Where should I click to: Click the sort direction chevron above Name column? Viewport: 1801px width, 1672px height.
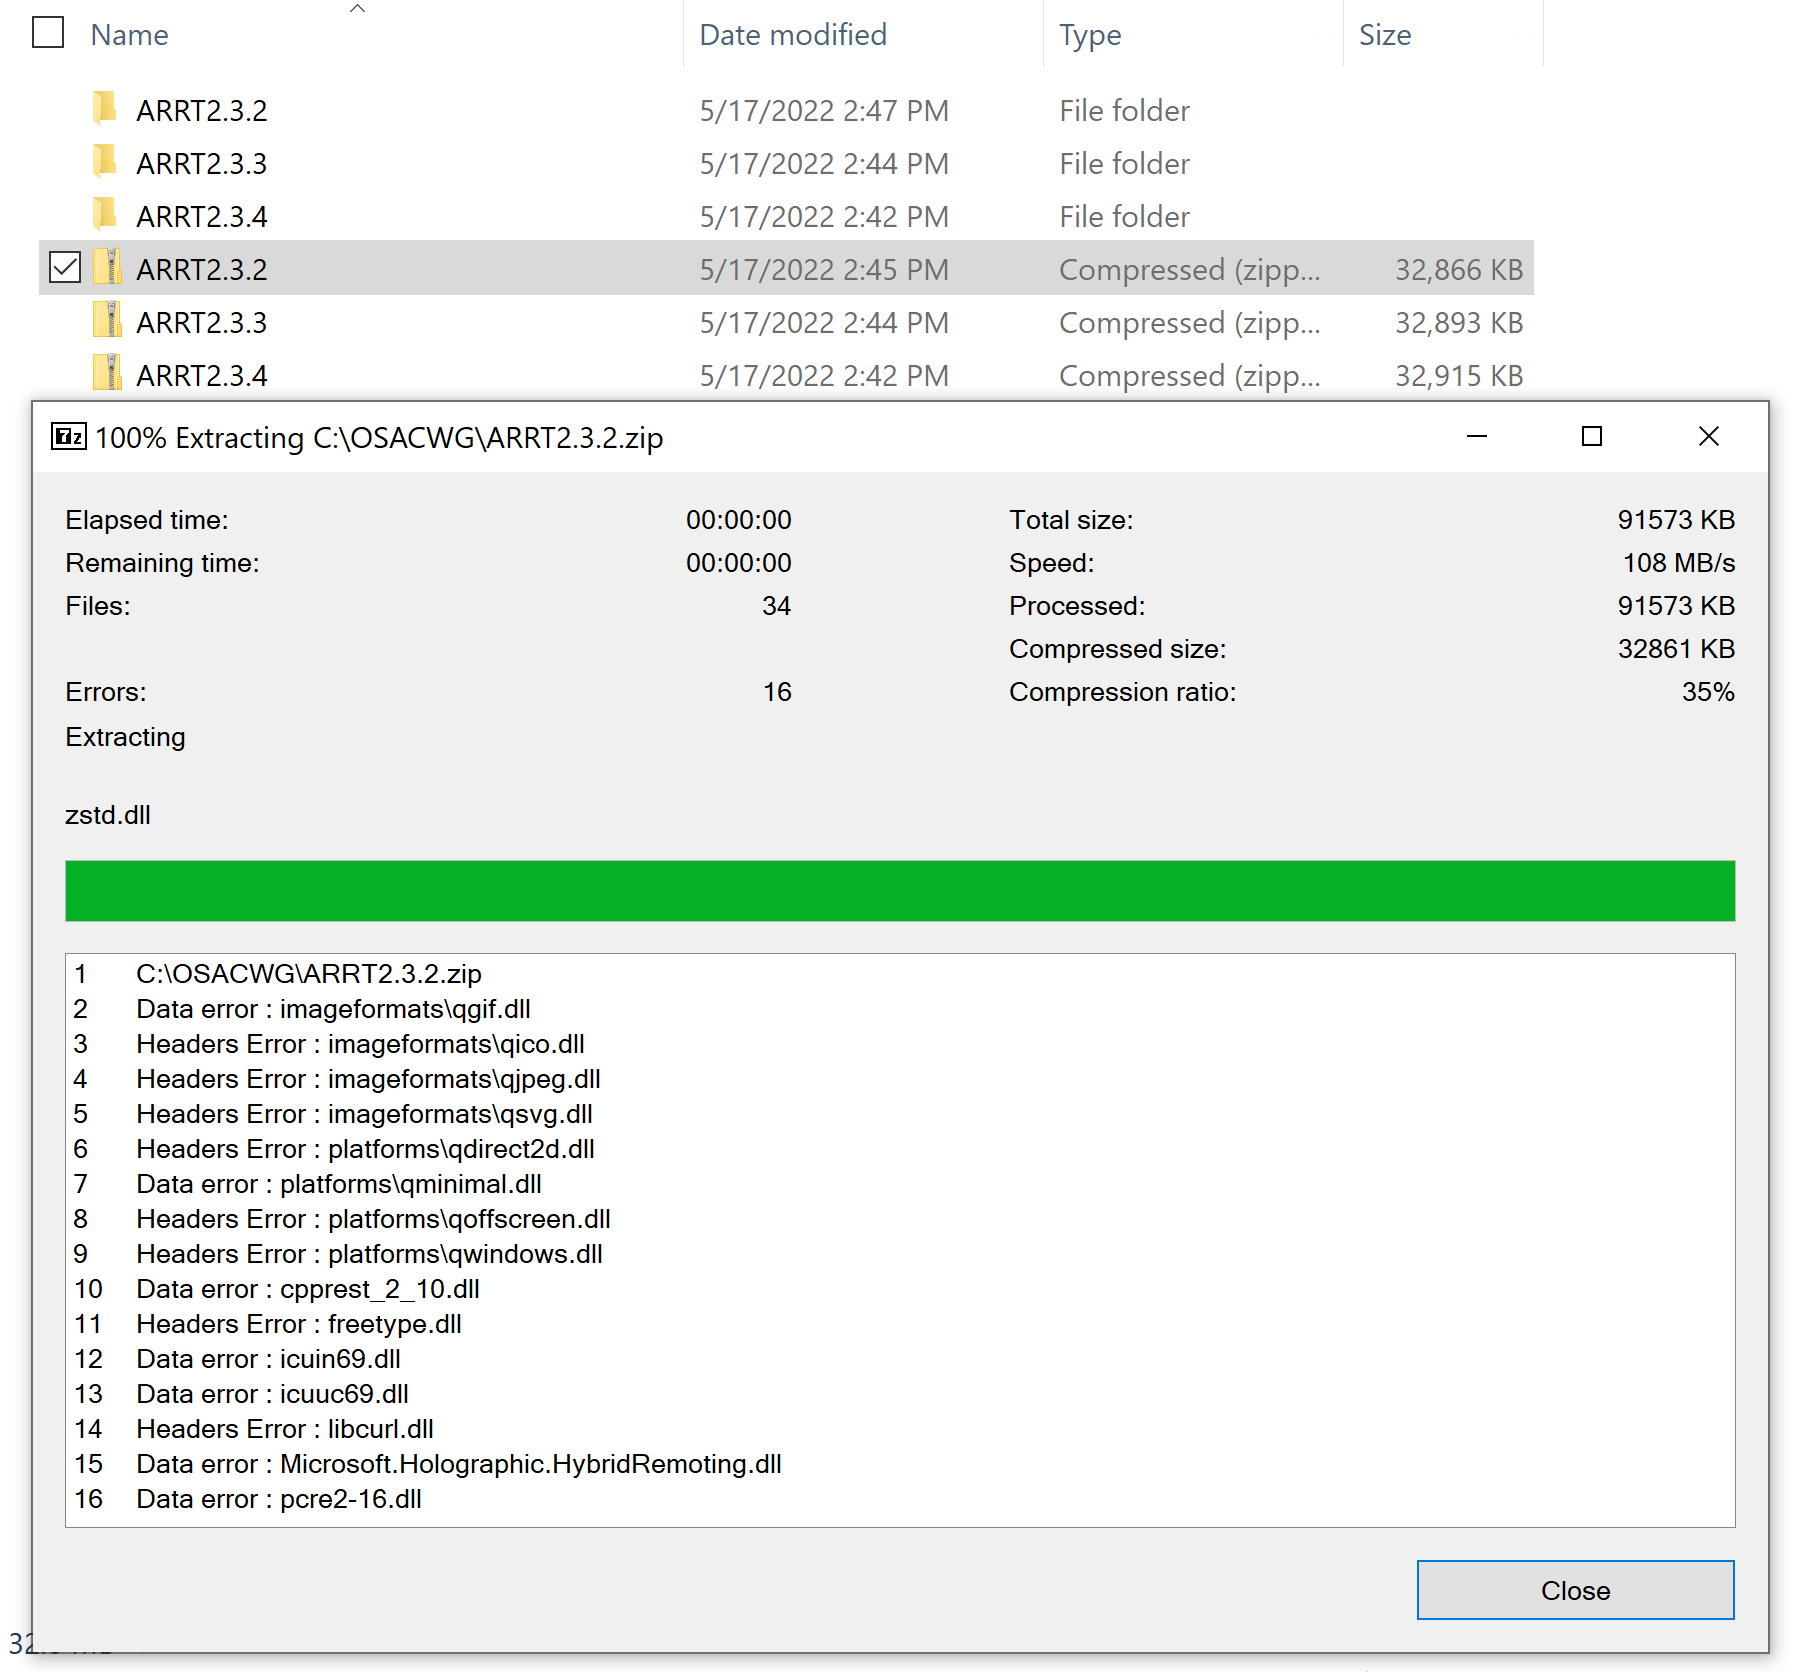tap(357, 8)
